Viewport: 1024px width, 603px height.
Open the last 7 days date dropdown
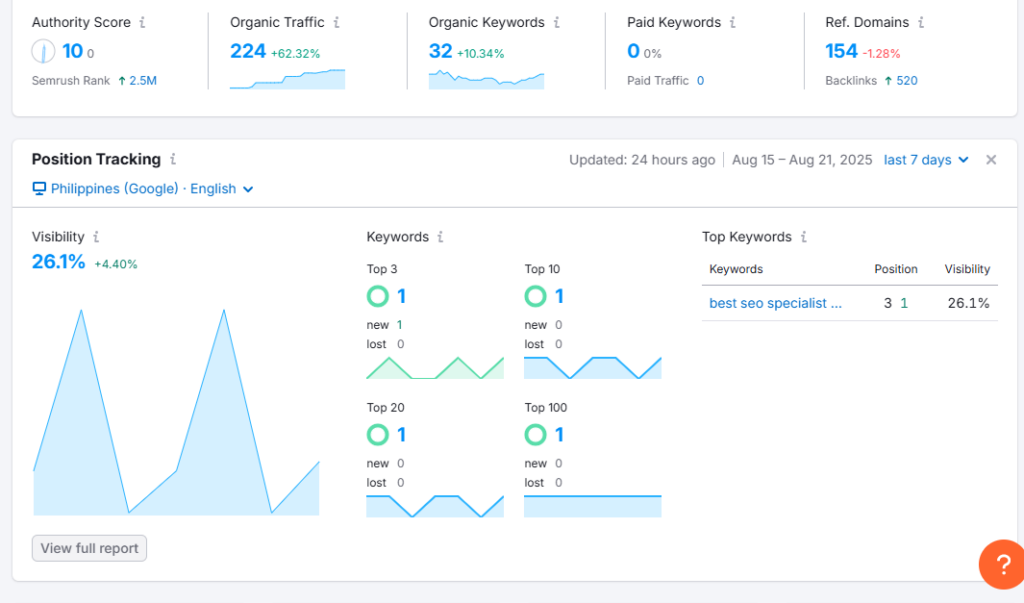click(x=926, y=160)
